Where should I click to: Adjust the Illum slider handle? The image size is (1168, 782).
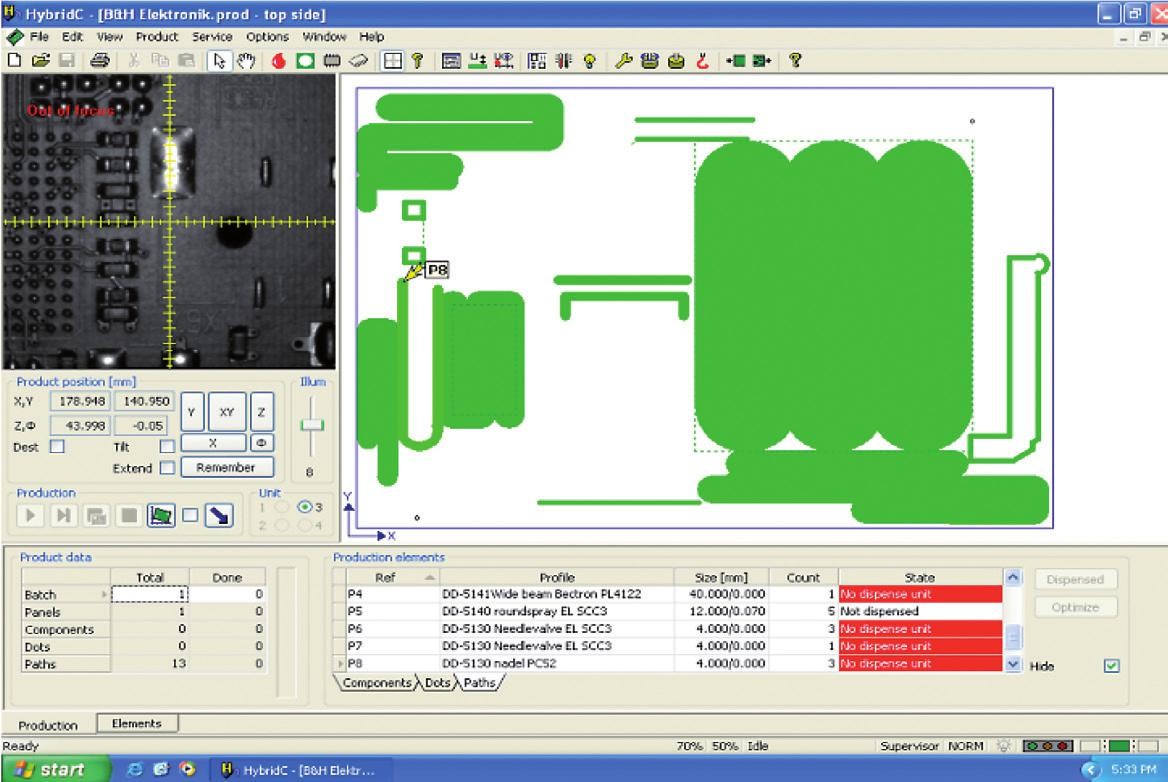point(313,424)
